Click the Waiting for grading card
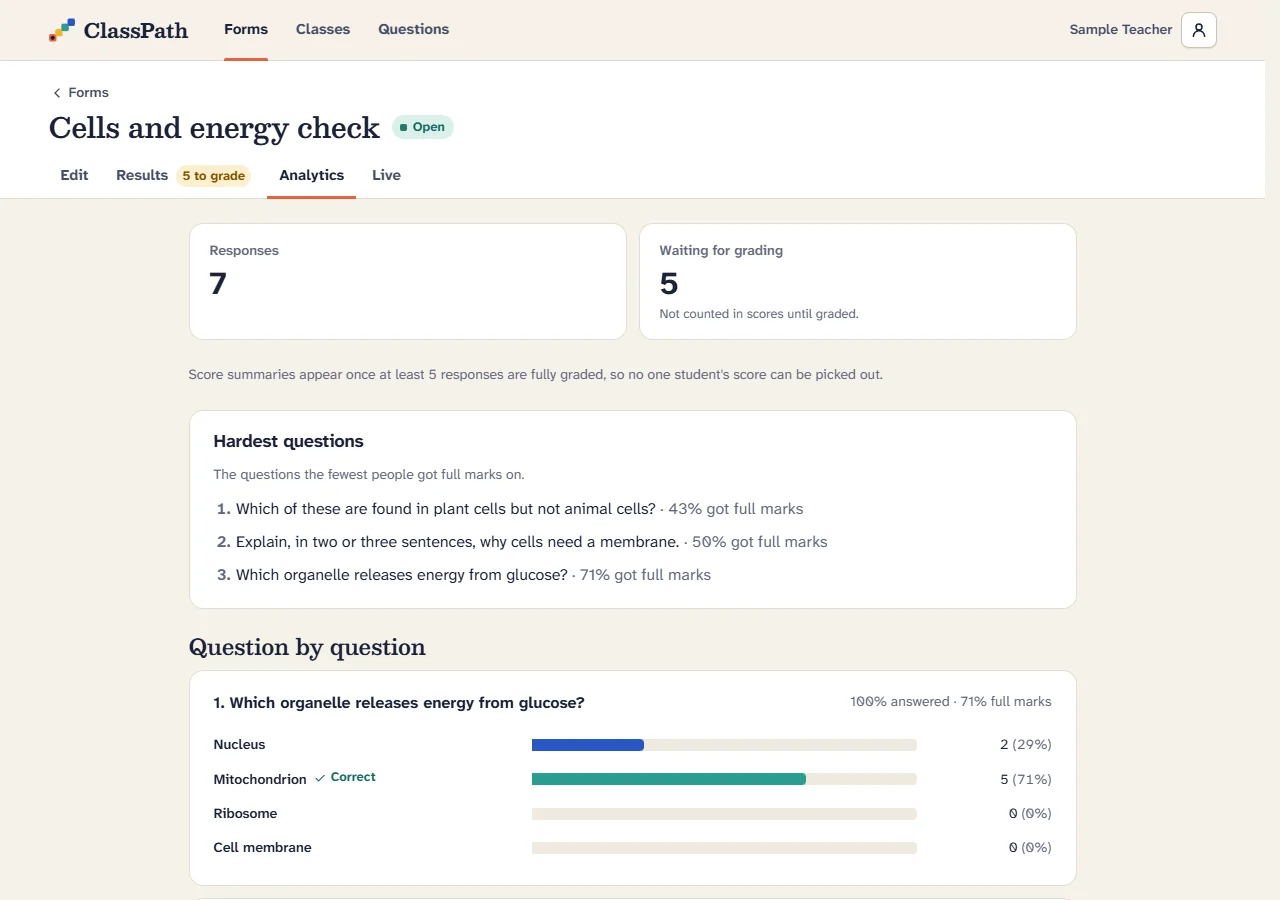The height and width of the screenshot is (900, 1280). click(x=858, y=281)
